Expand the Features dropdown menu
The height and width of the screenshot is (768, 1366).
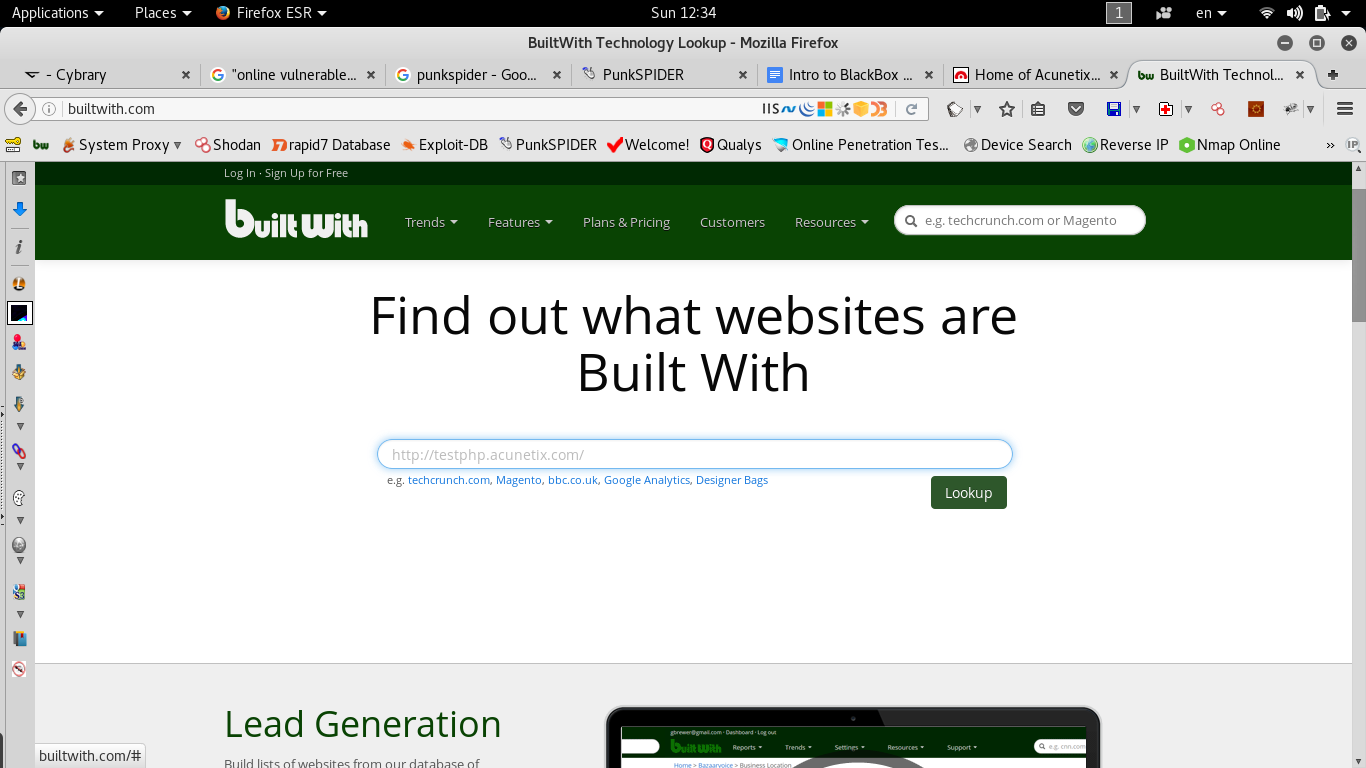(520, 222)
